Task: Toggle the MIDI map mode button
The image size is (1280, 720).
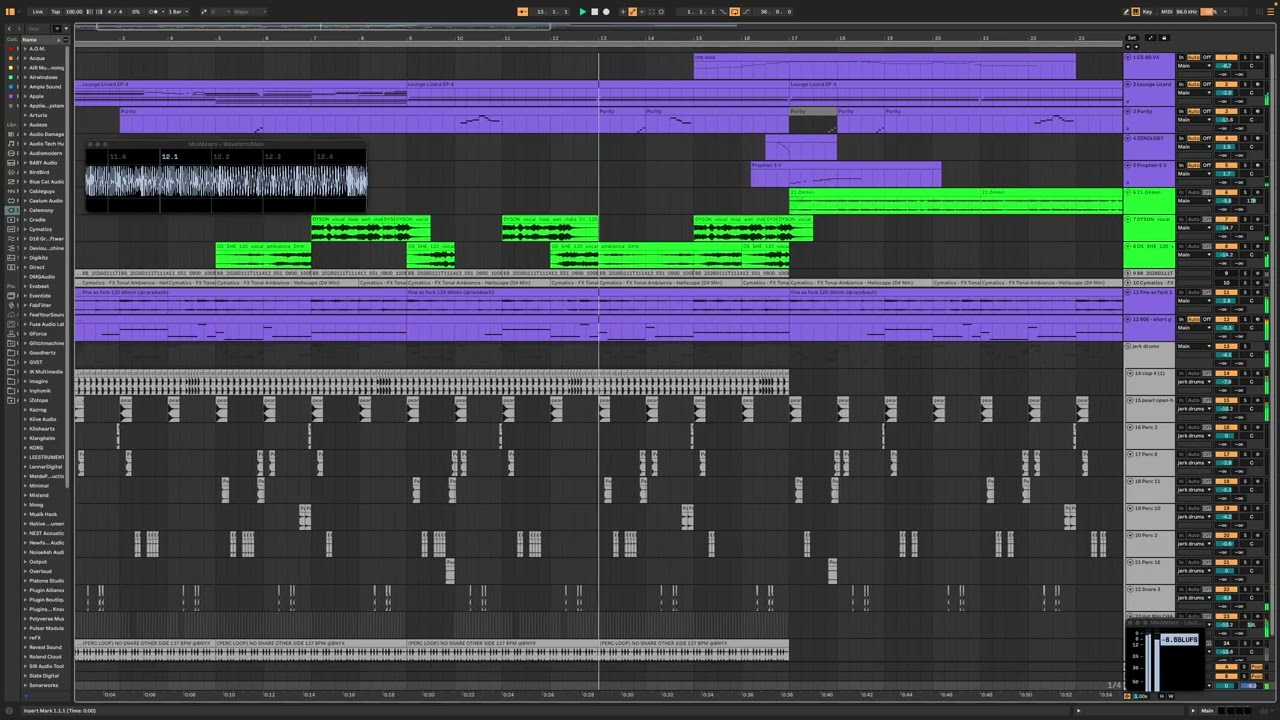Action: point(1167,12)
